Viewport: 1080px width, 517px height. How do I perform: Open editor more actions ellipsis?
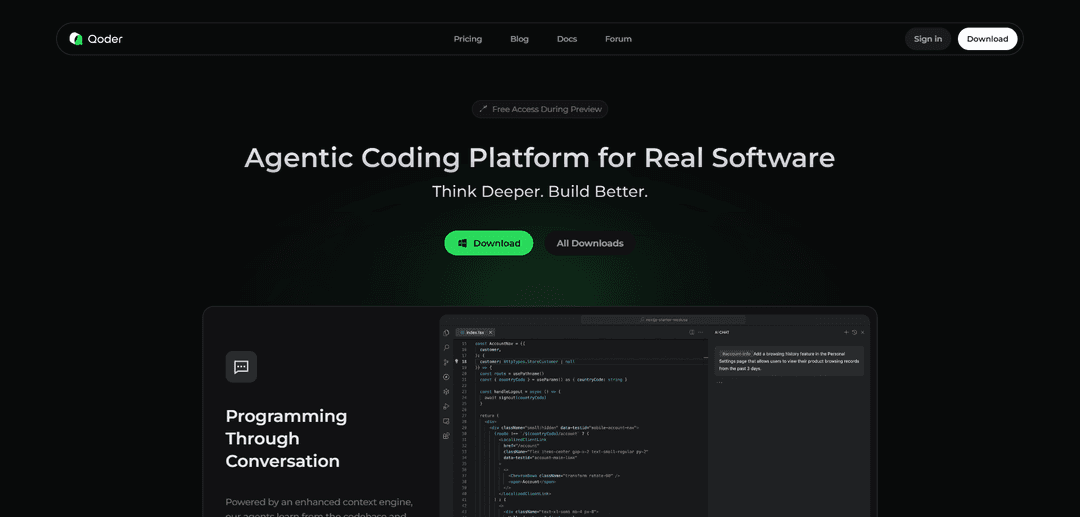pyautogui.click(x=700, y=333)
